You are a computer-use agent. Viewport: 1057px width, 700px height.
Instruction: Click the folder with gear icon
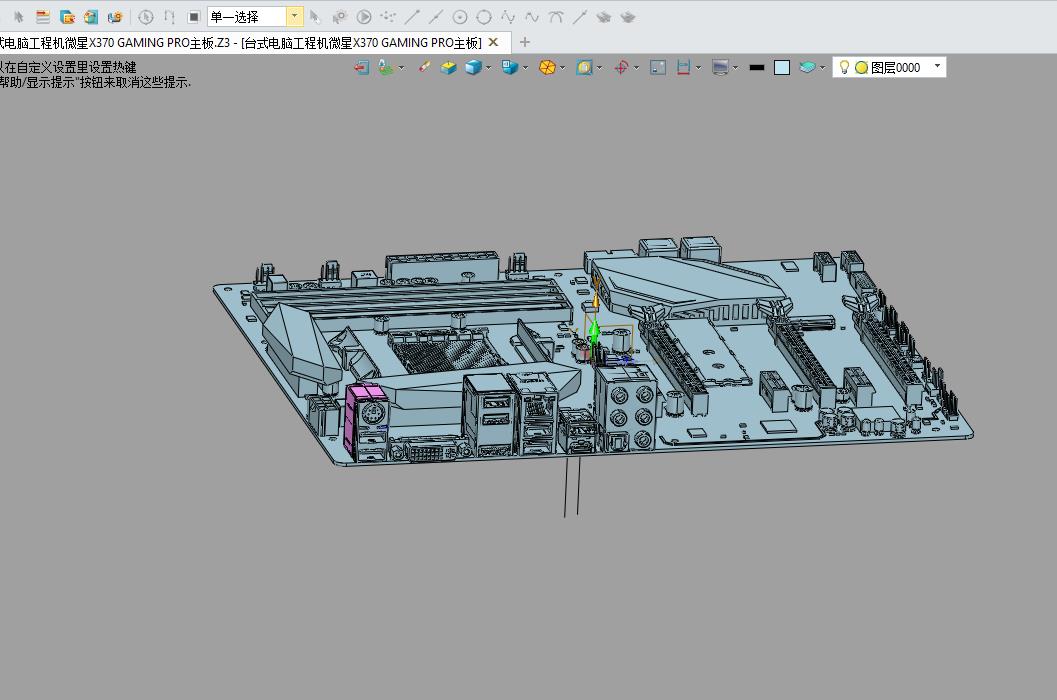67,17
